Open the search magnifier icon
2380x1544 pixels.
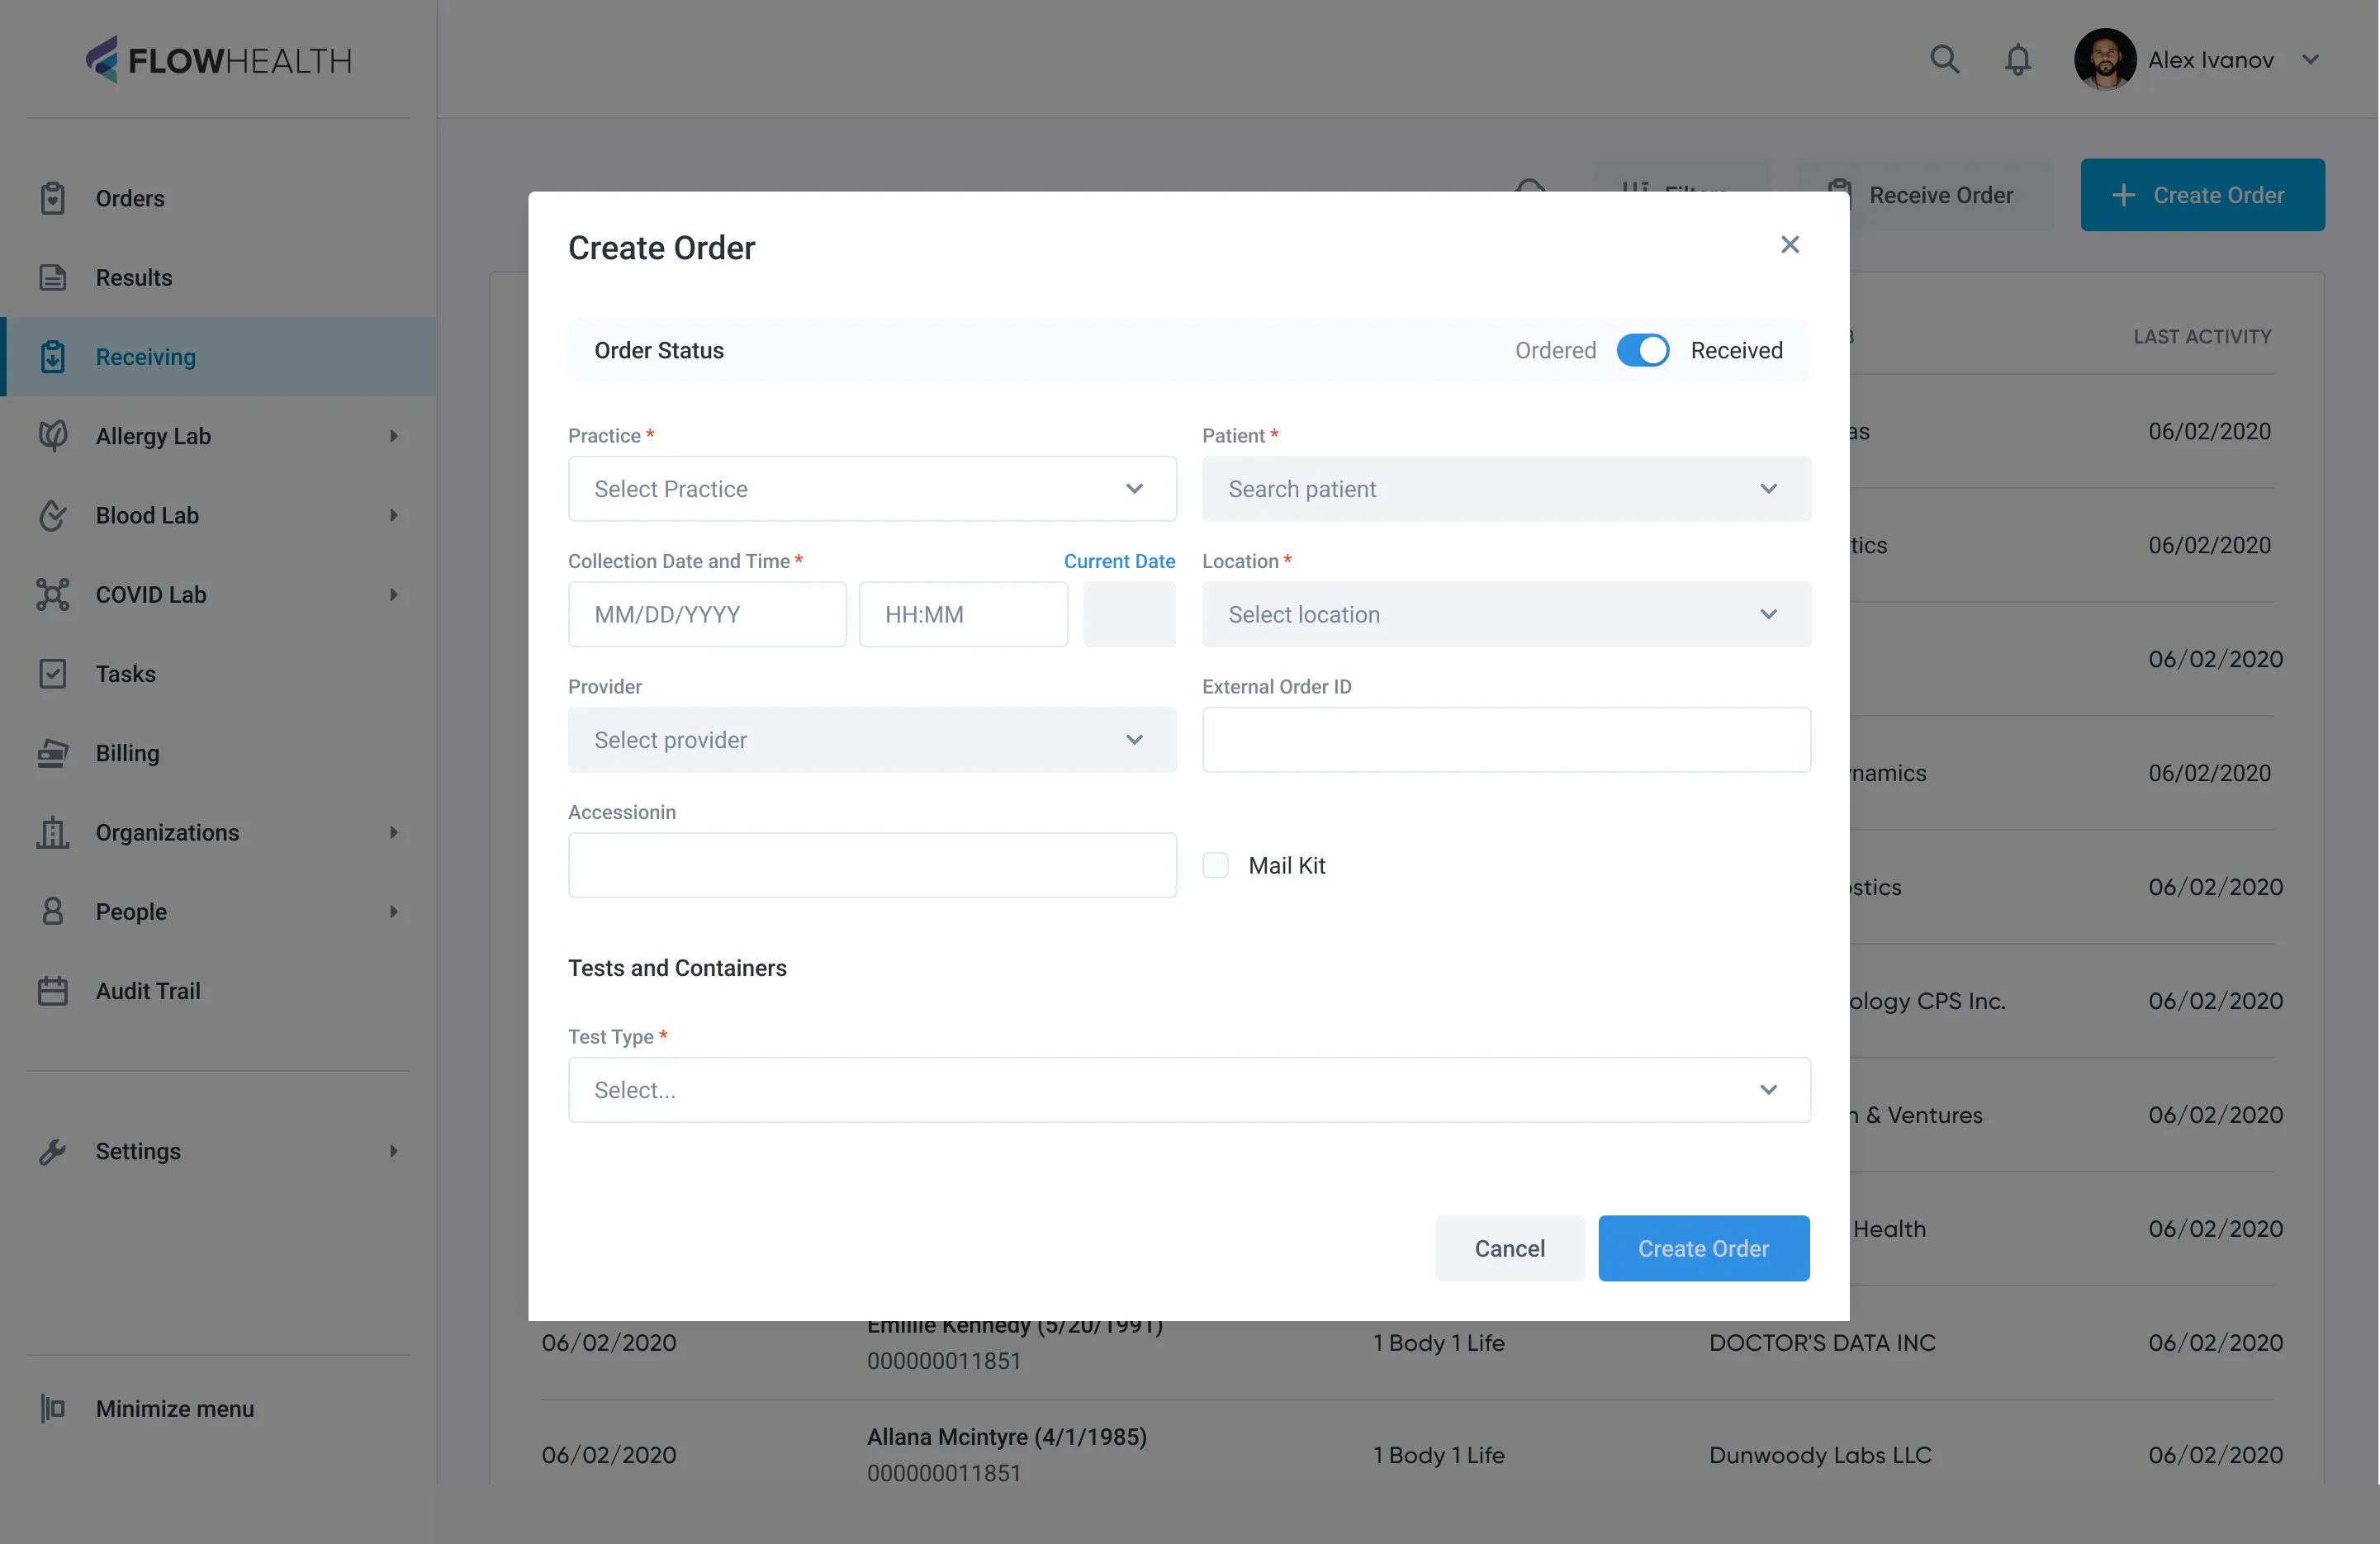pyautogui.click(x=1944, y=60)
